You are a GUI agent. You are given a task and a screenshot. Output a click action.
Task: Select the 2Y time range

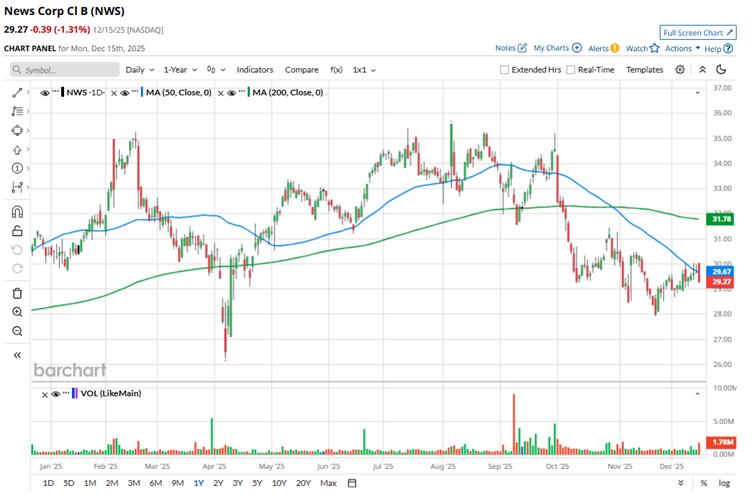click(218, 483)
